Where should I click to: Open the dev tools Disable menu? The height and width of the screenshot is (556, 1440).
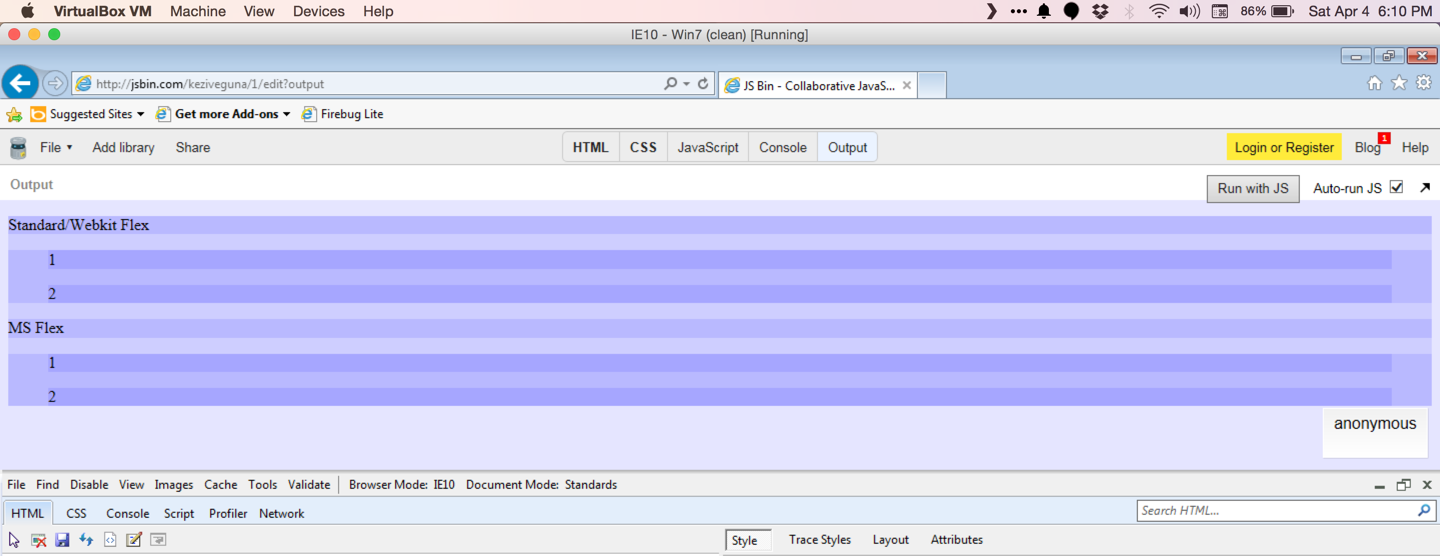(x=89, y=485)
